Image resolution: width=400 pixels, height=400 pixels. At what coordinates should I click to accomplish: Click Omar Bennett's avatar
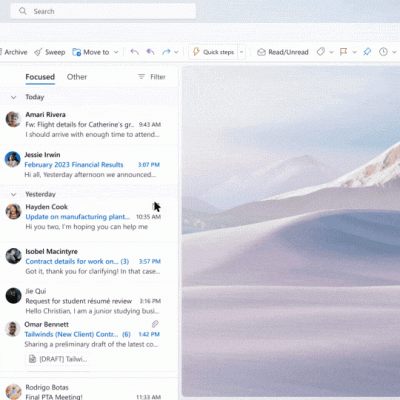pos(13,329)
